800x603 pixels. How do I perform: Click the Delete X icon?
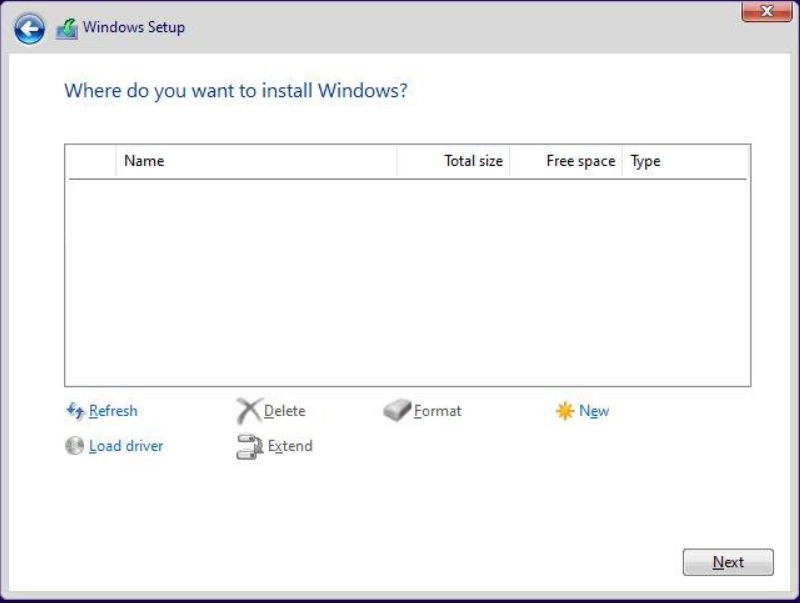point(249,411)
